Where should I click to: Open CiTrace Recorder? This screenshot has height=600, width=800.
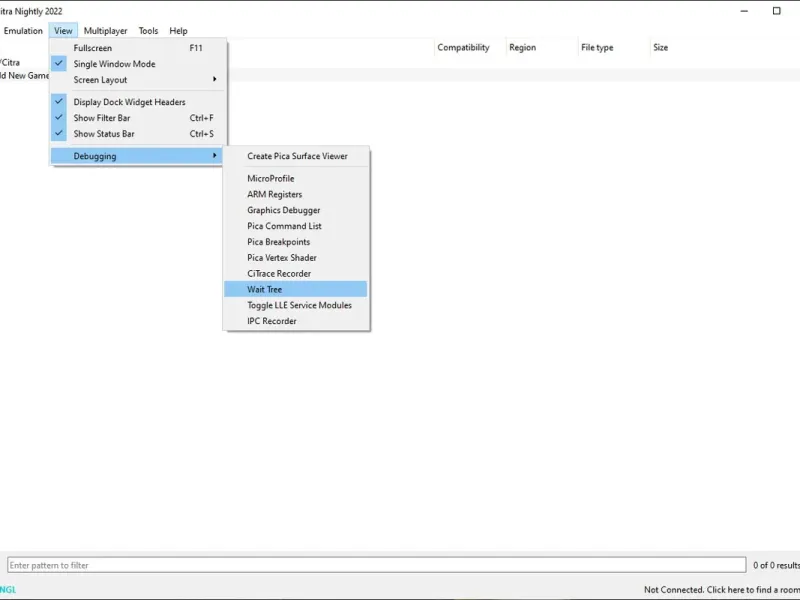pyautogui.click(x=296, y=273)
